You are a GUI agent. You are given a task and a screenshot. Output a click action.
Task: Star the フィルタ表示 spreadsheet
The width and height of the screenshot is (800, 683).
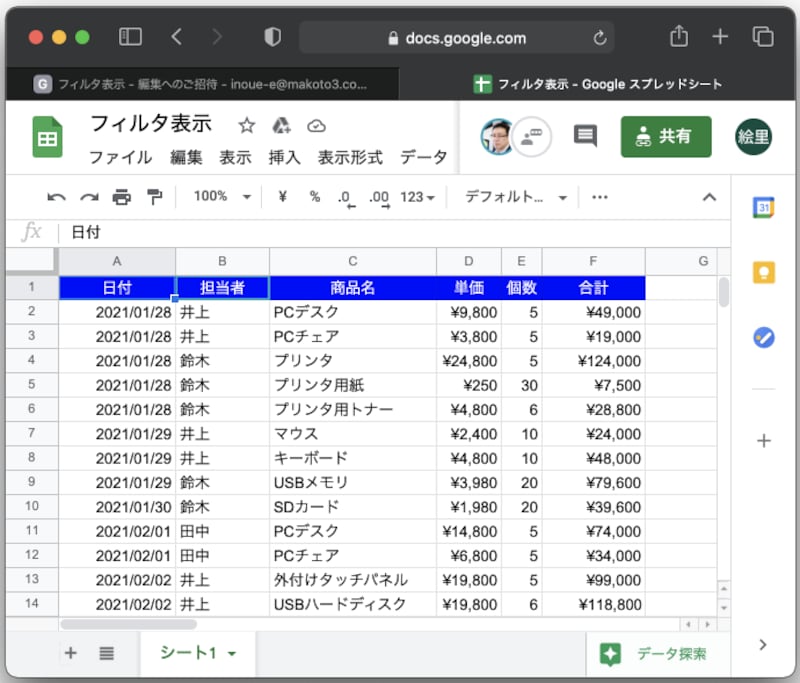click(x=245, y=125)
